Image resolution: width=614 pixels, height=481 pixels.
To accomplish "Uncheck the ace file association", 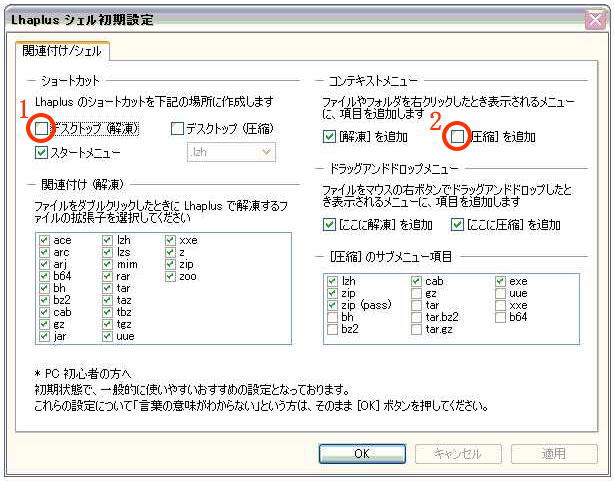I will [x=44, y=240].
